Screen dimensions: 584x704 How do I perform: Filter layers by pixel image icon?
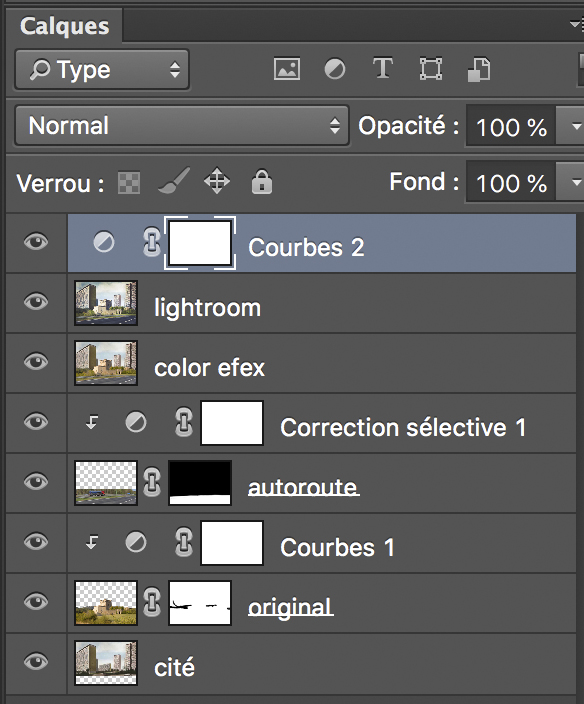click(287, 69)
